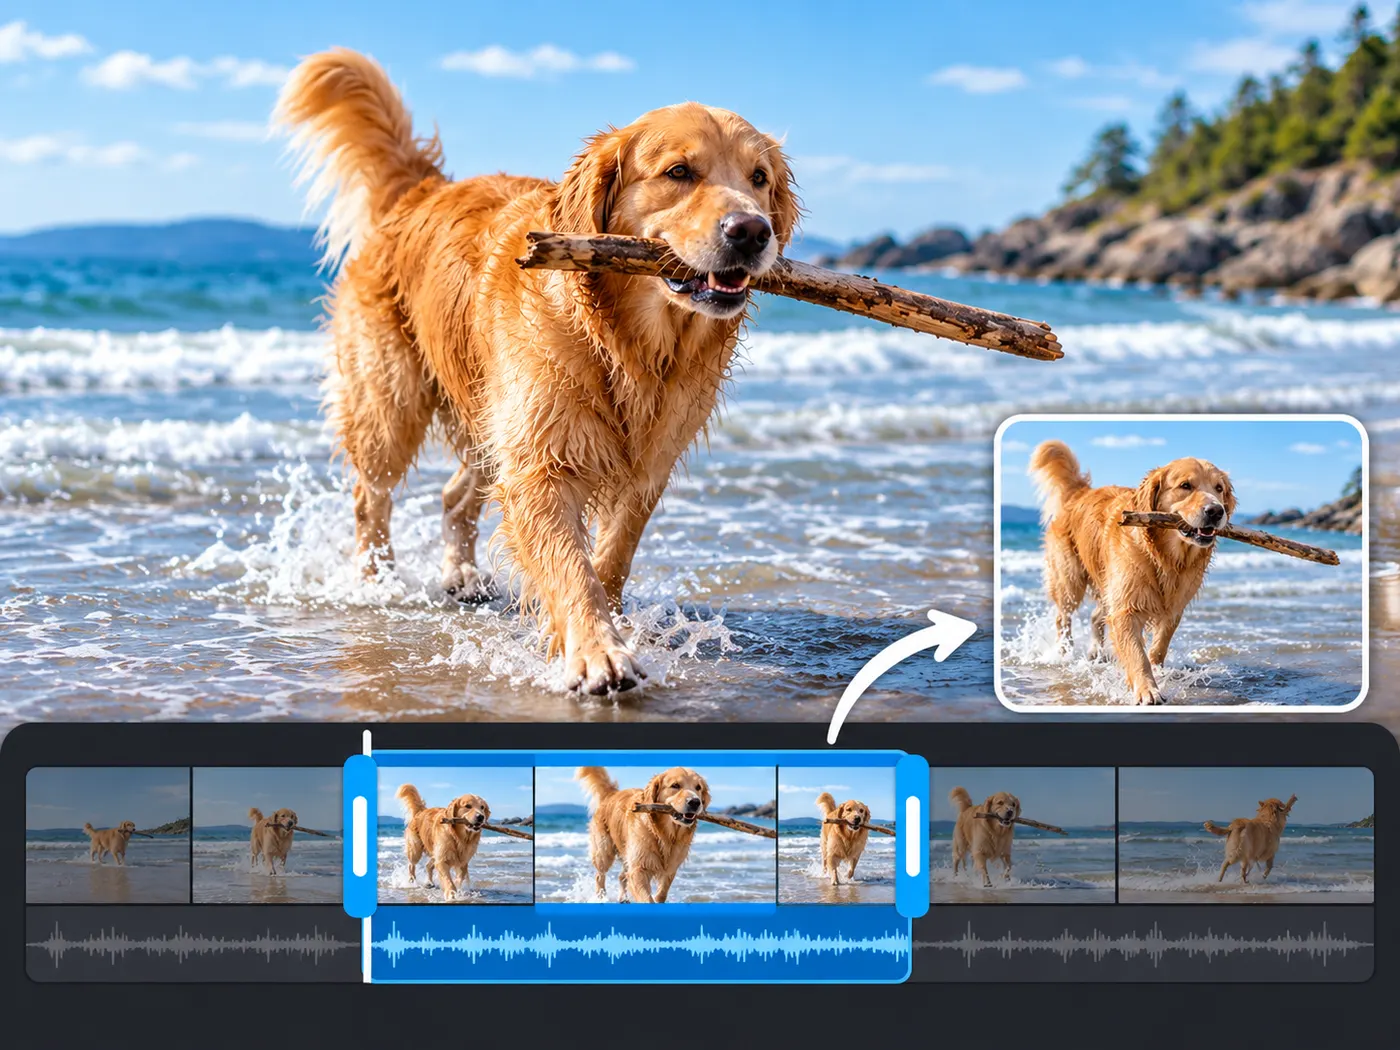Click the white playhead line on the timeline

(x=367, y=857)
